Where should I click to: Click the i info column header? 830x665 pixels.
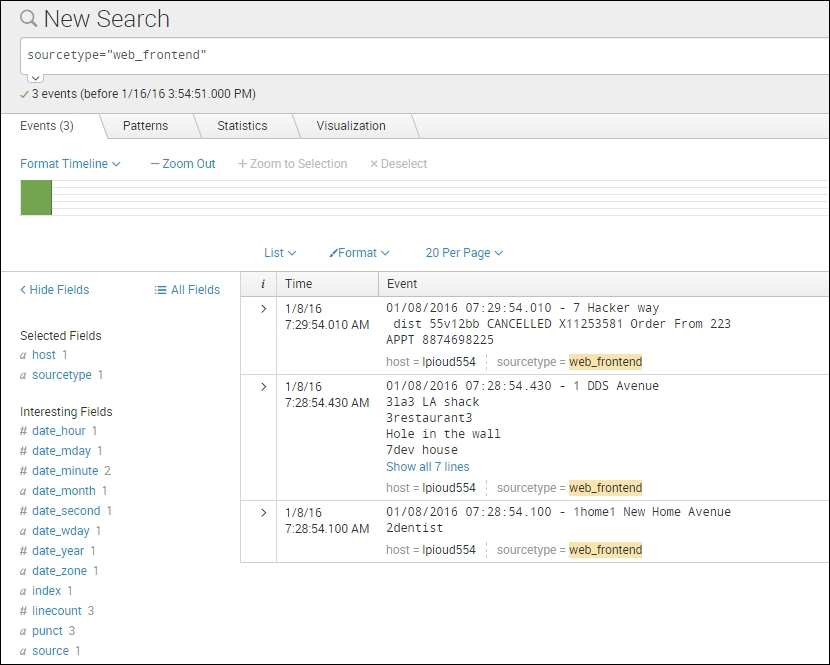coord(263,284)
